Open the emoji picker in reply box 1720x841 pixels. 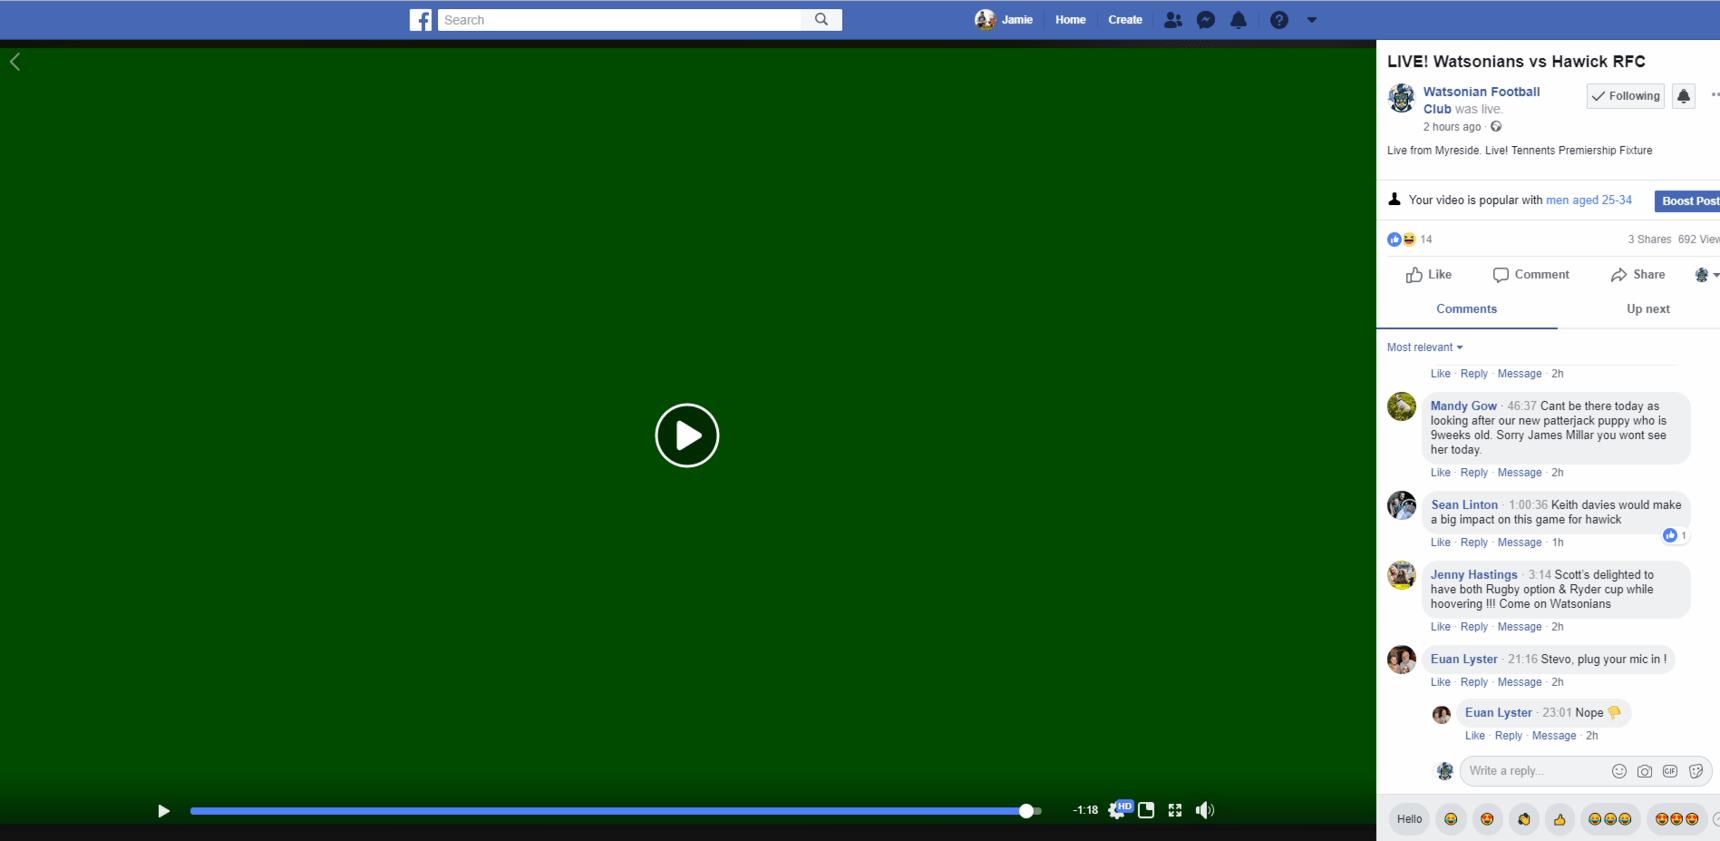coord(1619,771)
